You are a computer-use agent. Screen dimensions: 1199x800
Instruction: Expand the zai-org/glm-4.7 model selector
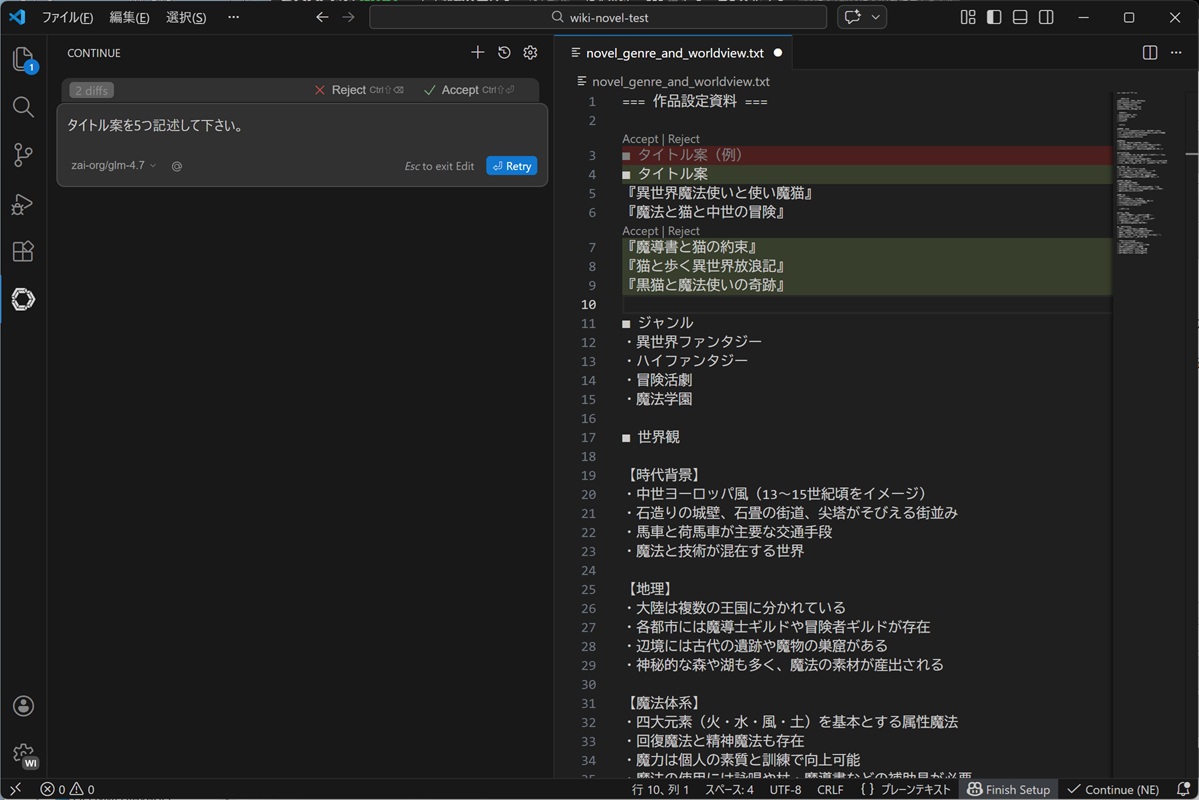pyautogui.click(x=113, y=166)
